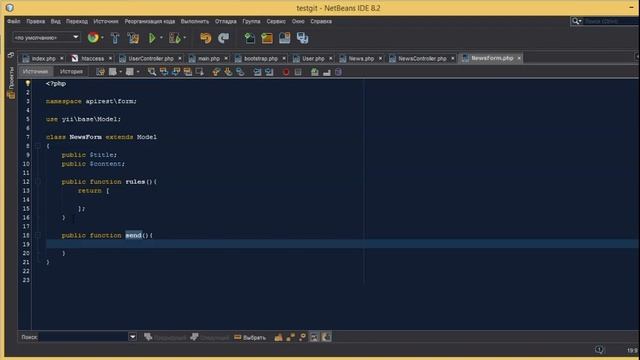This screenshot has height=360, width=640.
Task: Toggle Whole Words icon in find bar
Action: tap(291, 337)
